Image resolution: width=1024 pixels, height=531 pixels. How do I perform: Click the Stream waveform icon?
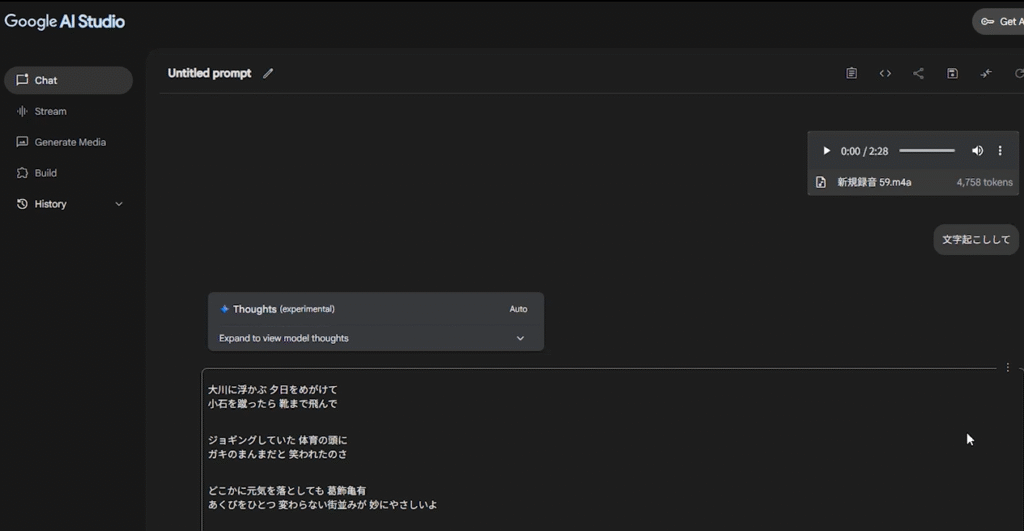(x=22, y=111)
